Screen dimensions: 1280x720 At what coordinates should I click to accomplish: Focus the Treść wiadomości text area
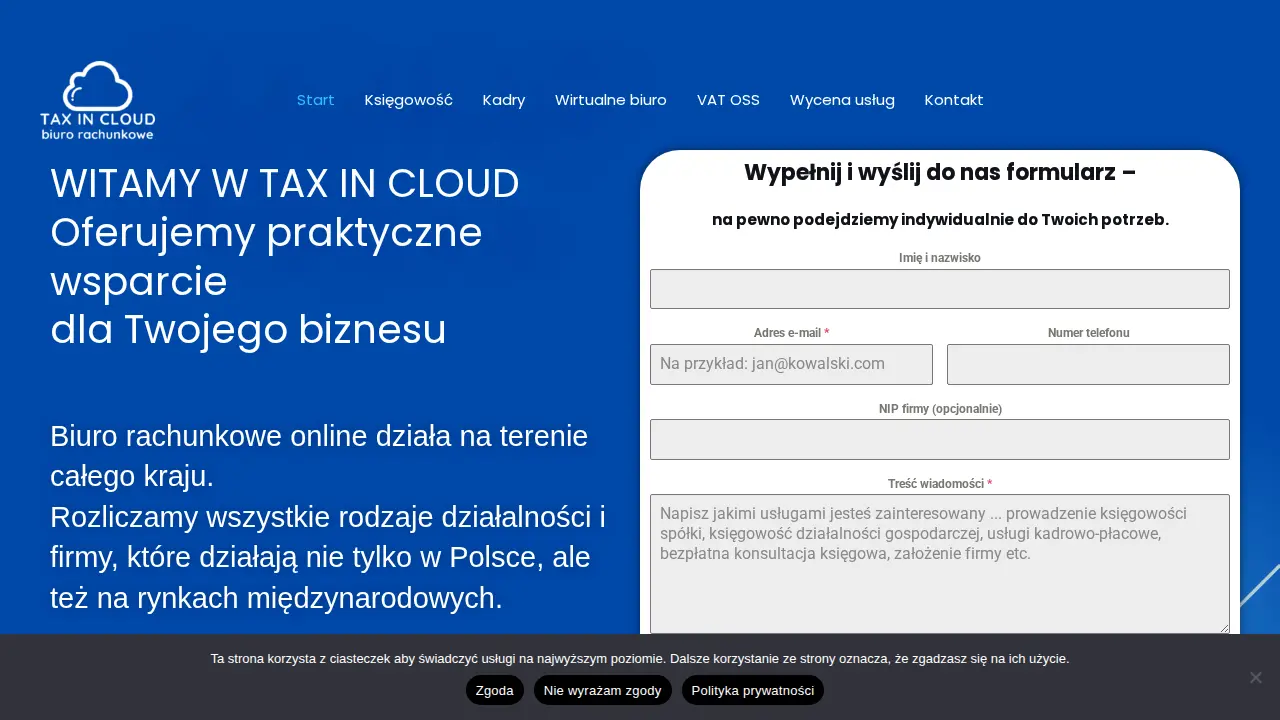[x=940, y=564]
